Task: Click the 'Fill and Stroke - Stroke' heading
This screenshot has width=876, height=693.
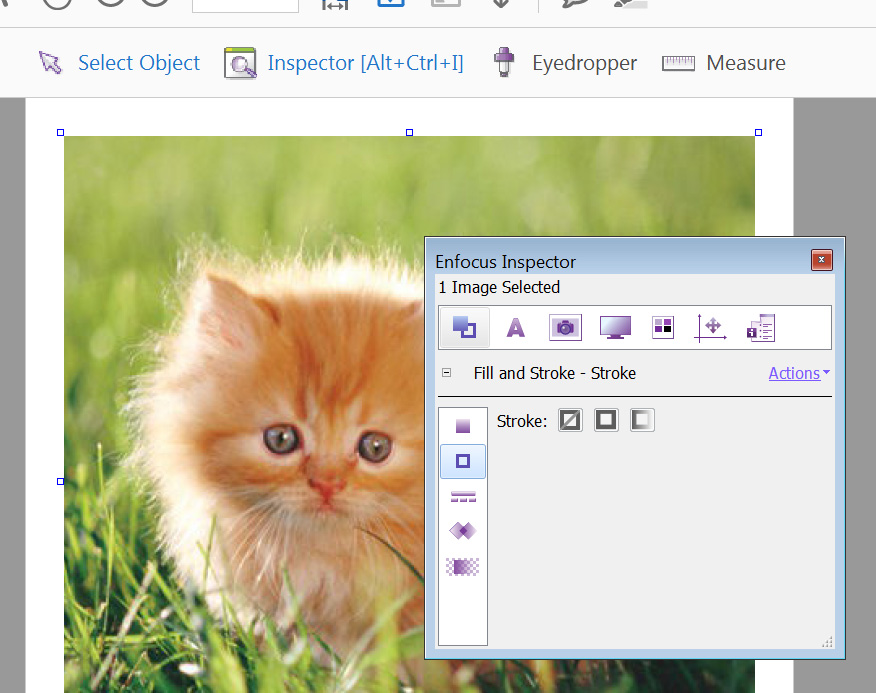Action: [555, 373]
